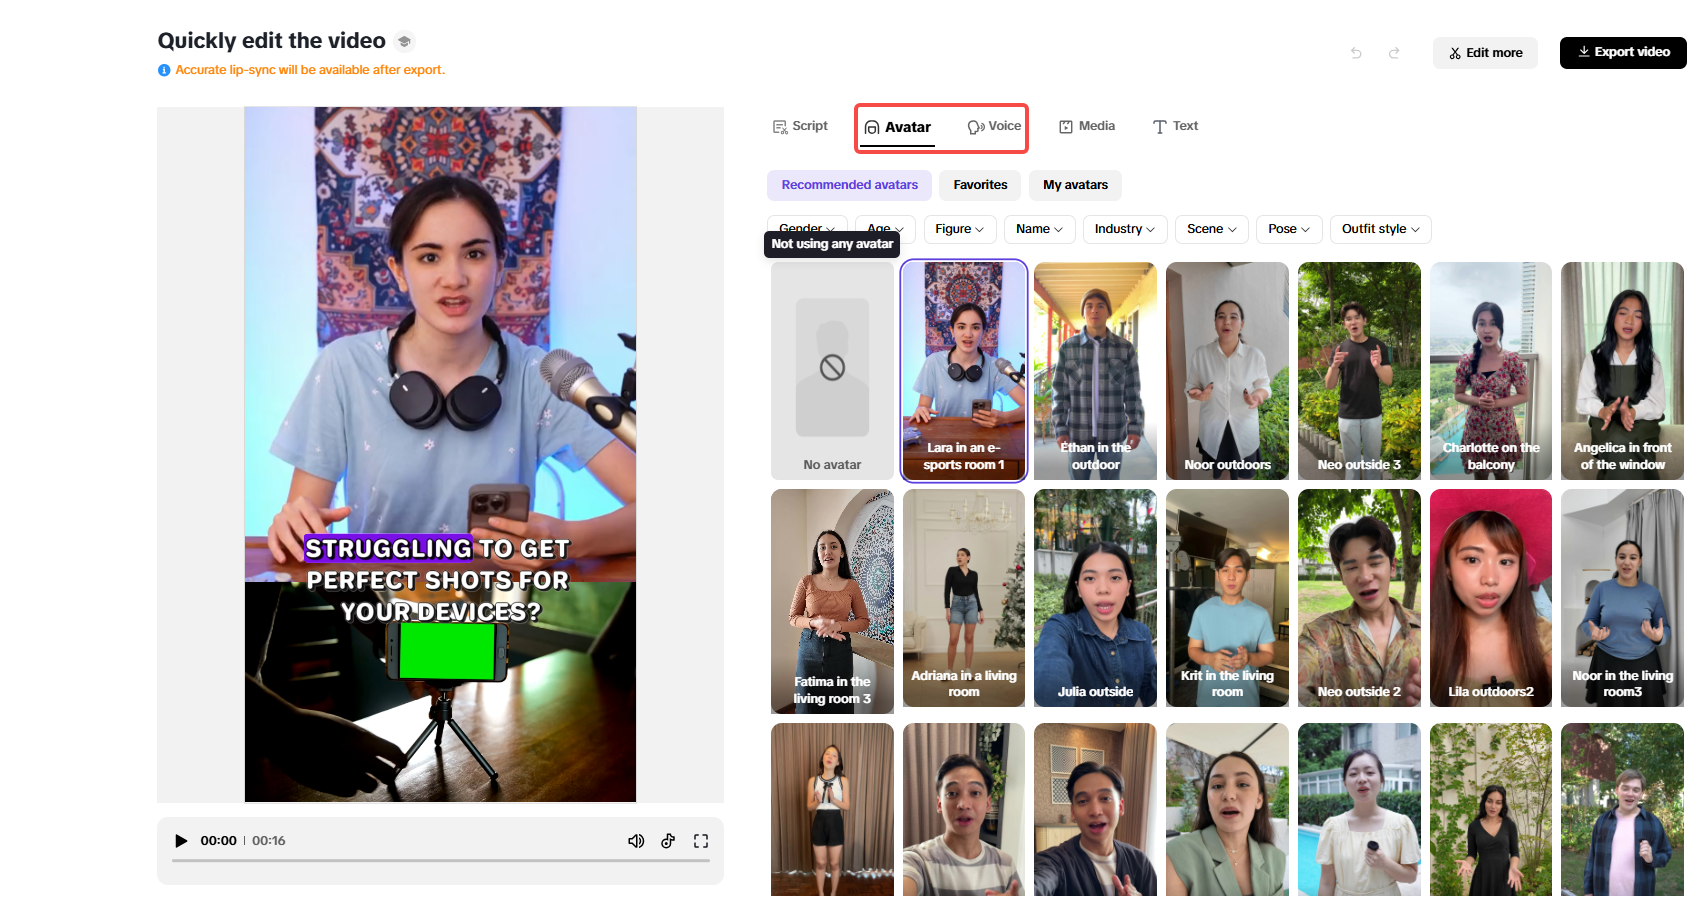1701x903 pixels.
Task: Open the Gender filter dropdown
Action: (x=806, y=229)
